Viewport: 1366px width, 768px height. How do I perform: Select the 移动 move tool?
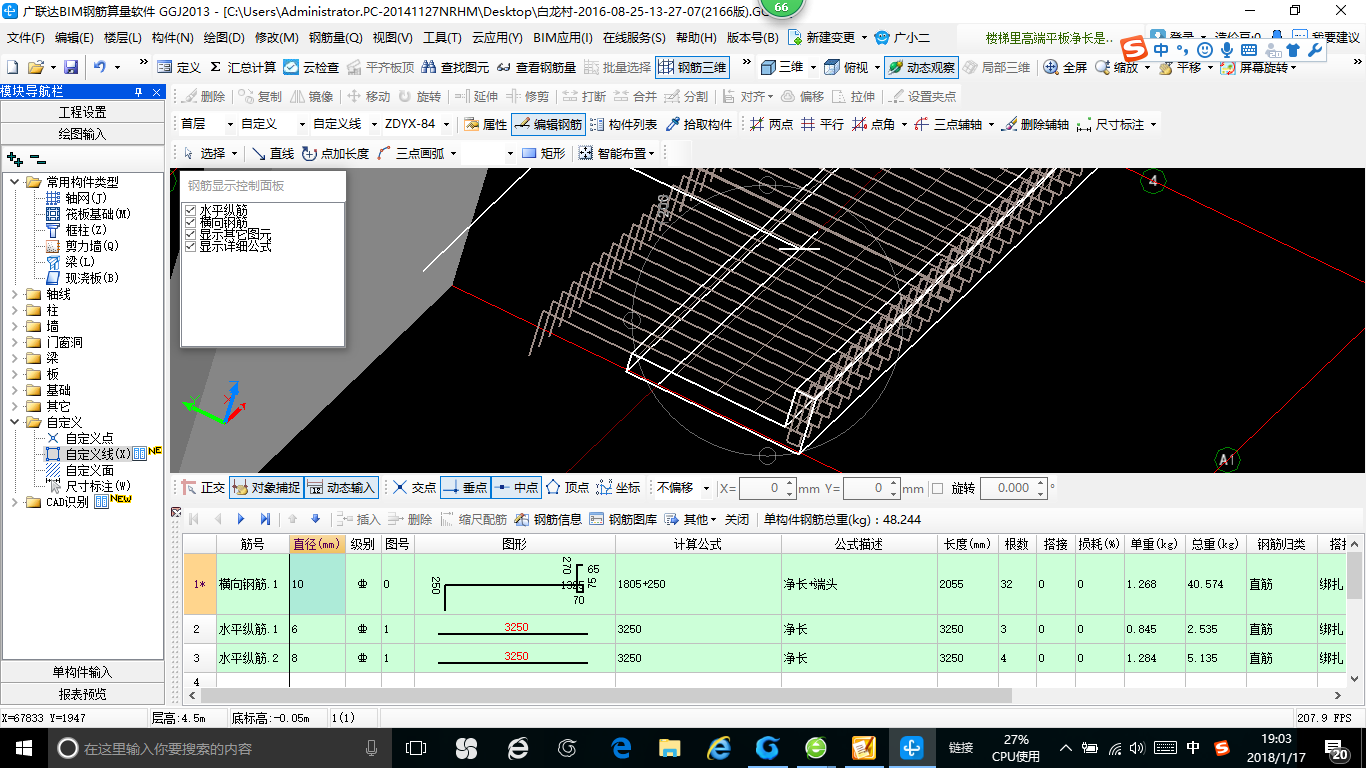[368, 96]
